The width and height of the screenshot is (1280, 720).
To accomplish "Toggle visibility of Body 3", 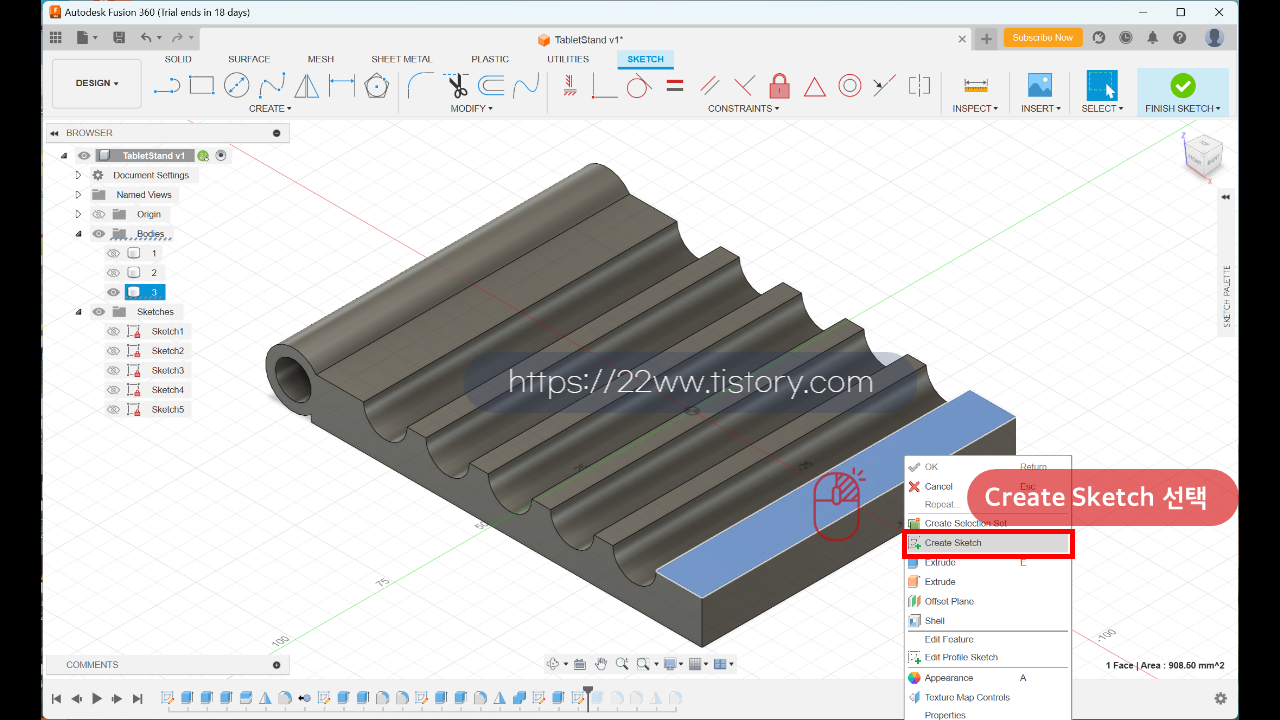I will click(x=113, y=292).
